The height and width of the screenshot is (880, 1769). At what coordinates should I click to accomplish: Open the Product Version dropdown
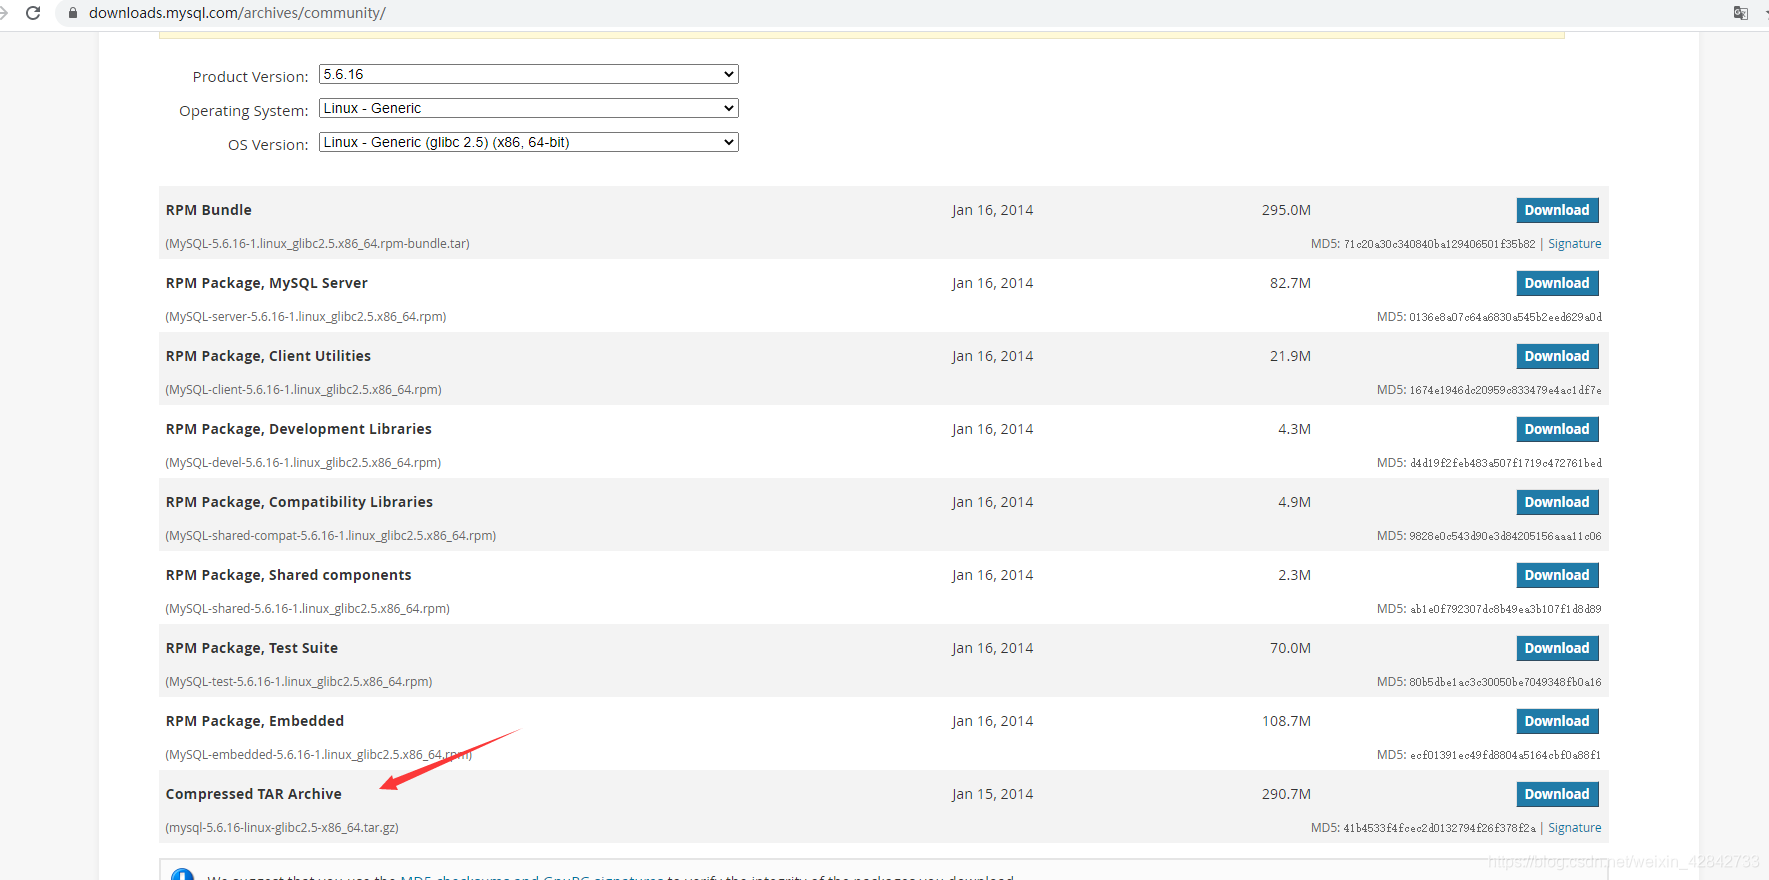pos(528,74)
